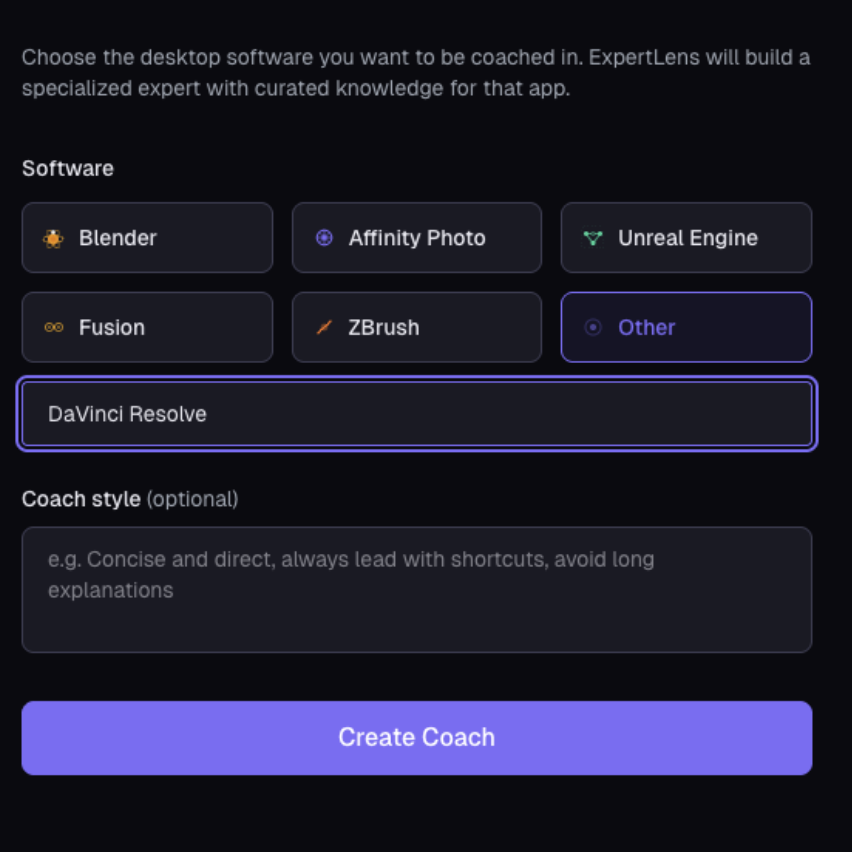The width and height of the screenshot is (852, 852).
Task: Click the (optional) text next to Coach style
Action: (192, 499)
